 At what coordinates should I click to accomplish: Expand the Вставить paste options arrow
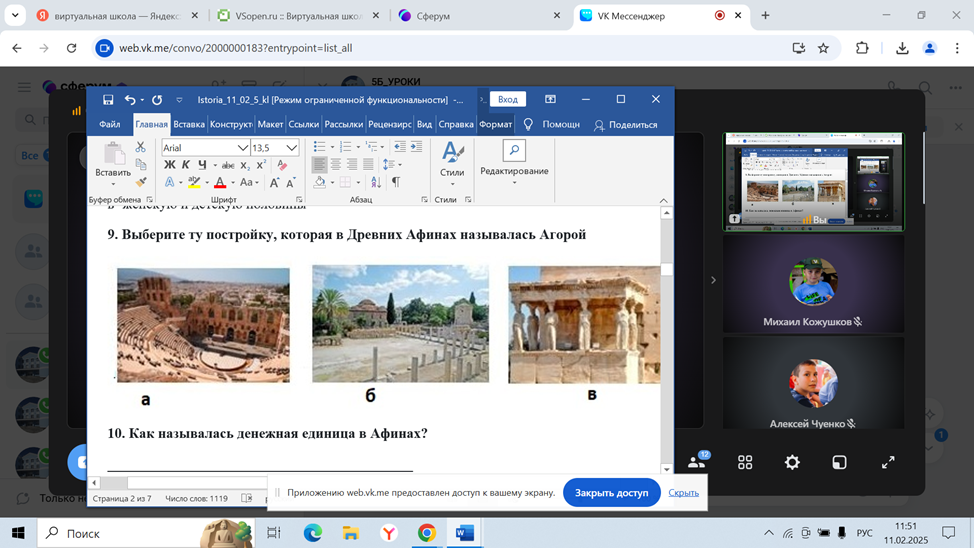click(x=113, y=184)
